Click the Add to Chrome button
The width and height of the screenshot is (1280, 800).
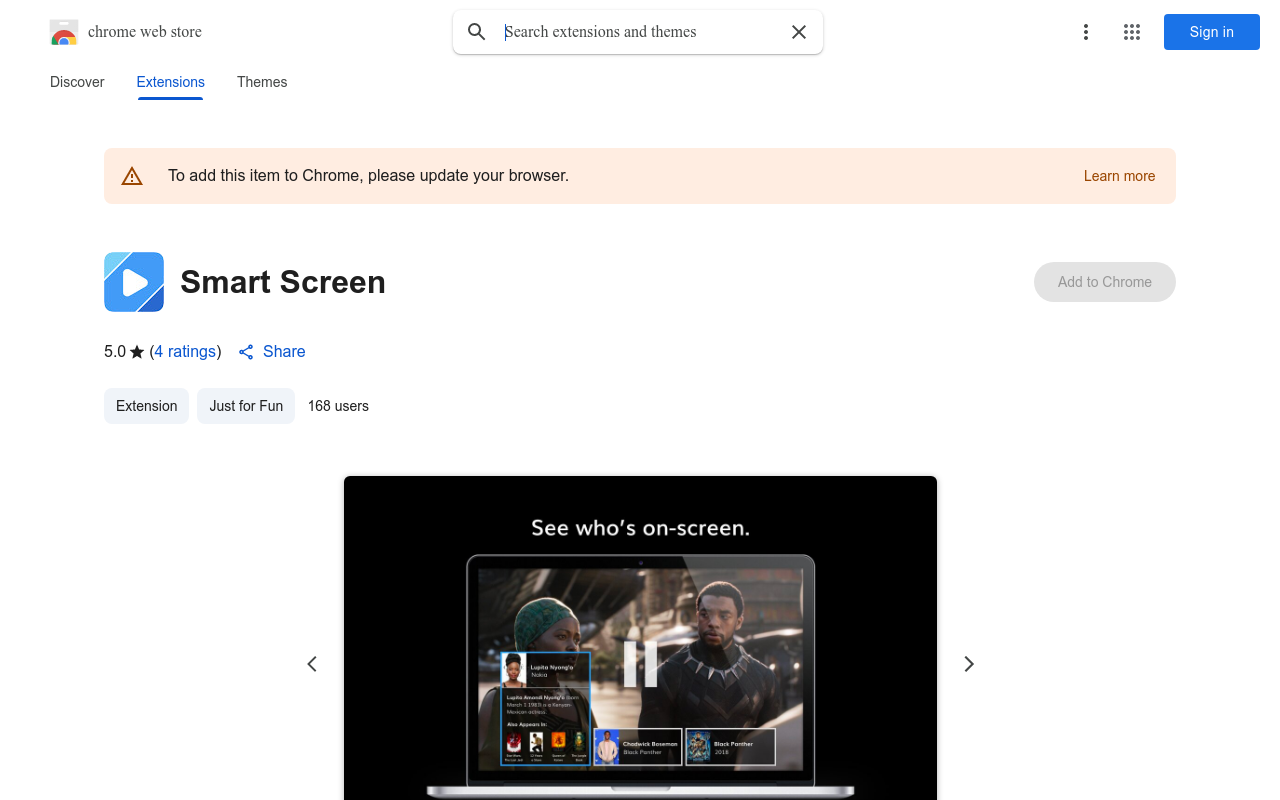click(x=1105, y=282)
